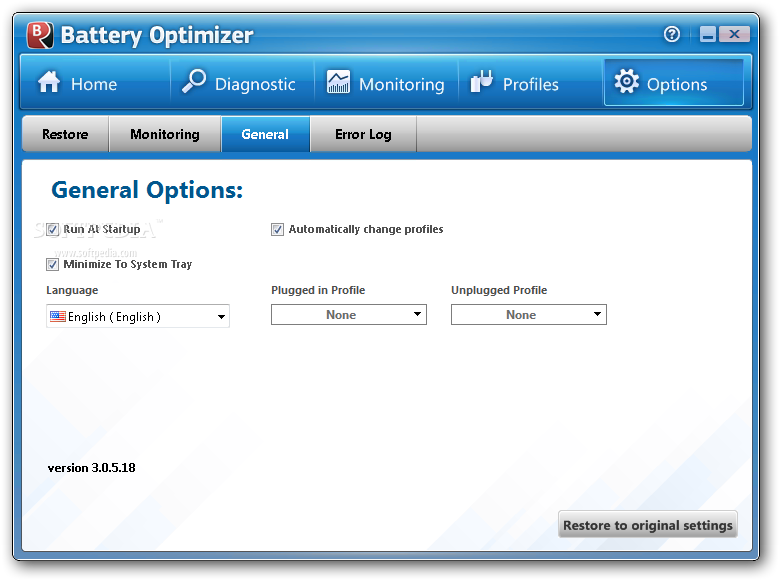Viewport: 780px width, 581px height.
Task: Click the Diagnostic magnifier icon
Action: point(194,81)
